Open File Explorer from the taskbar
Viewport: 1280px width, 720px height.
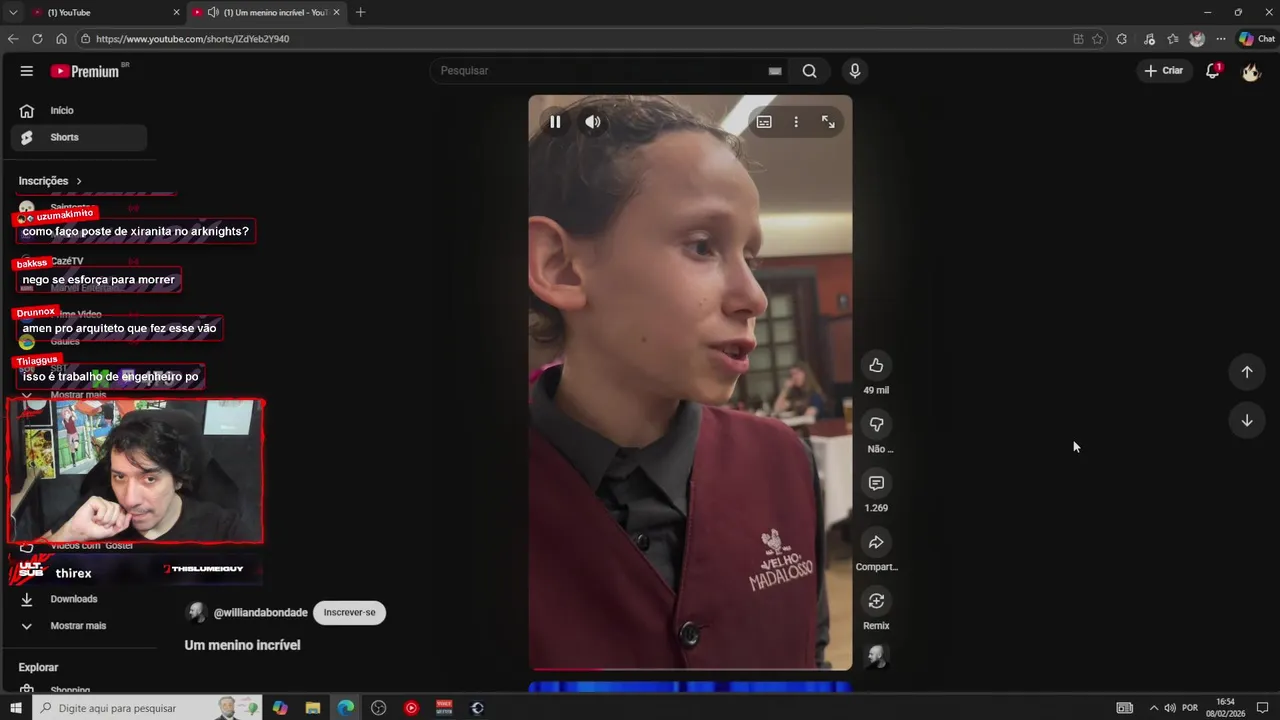point(313,708)
